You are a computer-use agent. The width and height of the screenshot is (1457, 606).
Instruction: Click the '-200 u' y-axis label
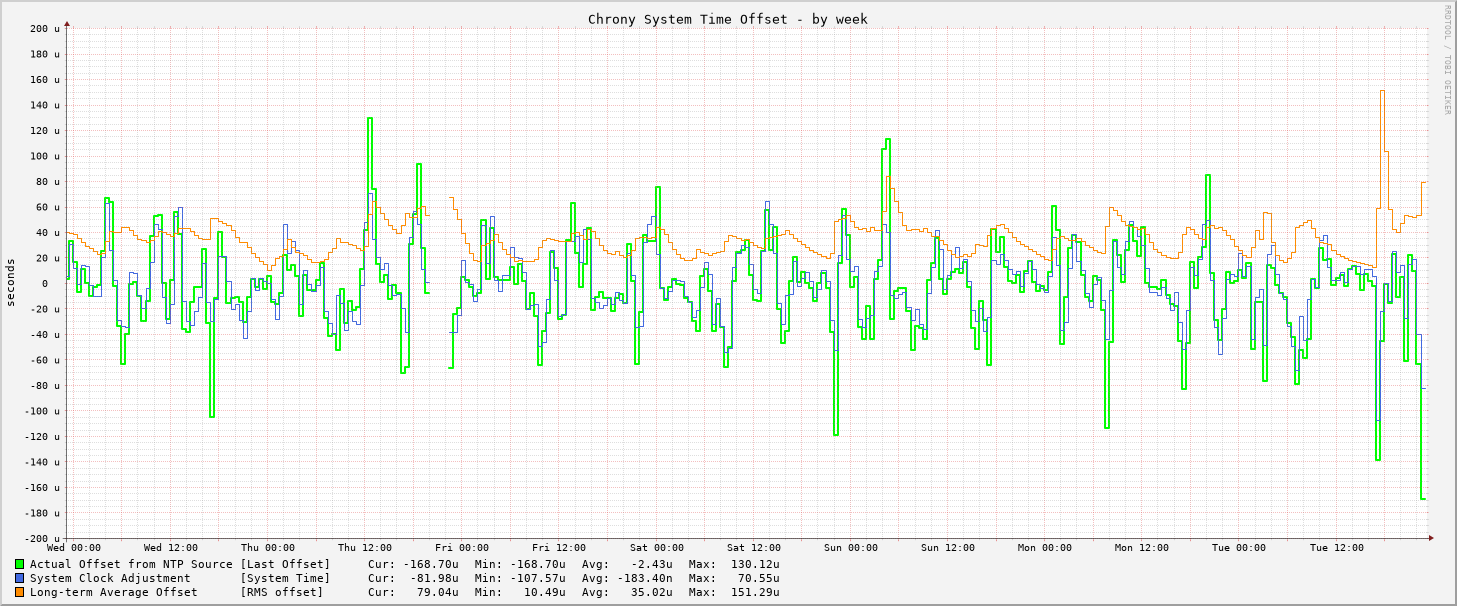tap(43, 539)
